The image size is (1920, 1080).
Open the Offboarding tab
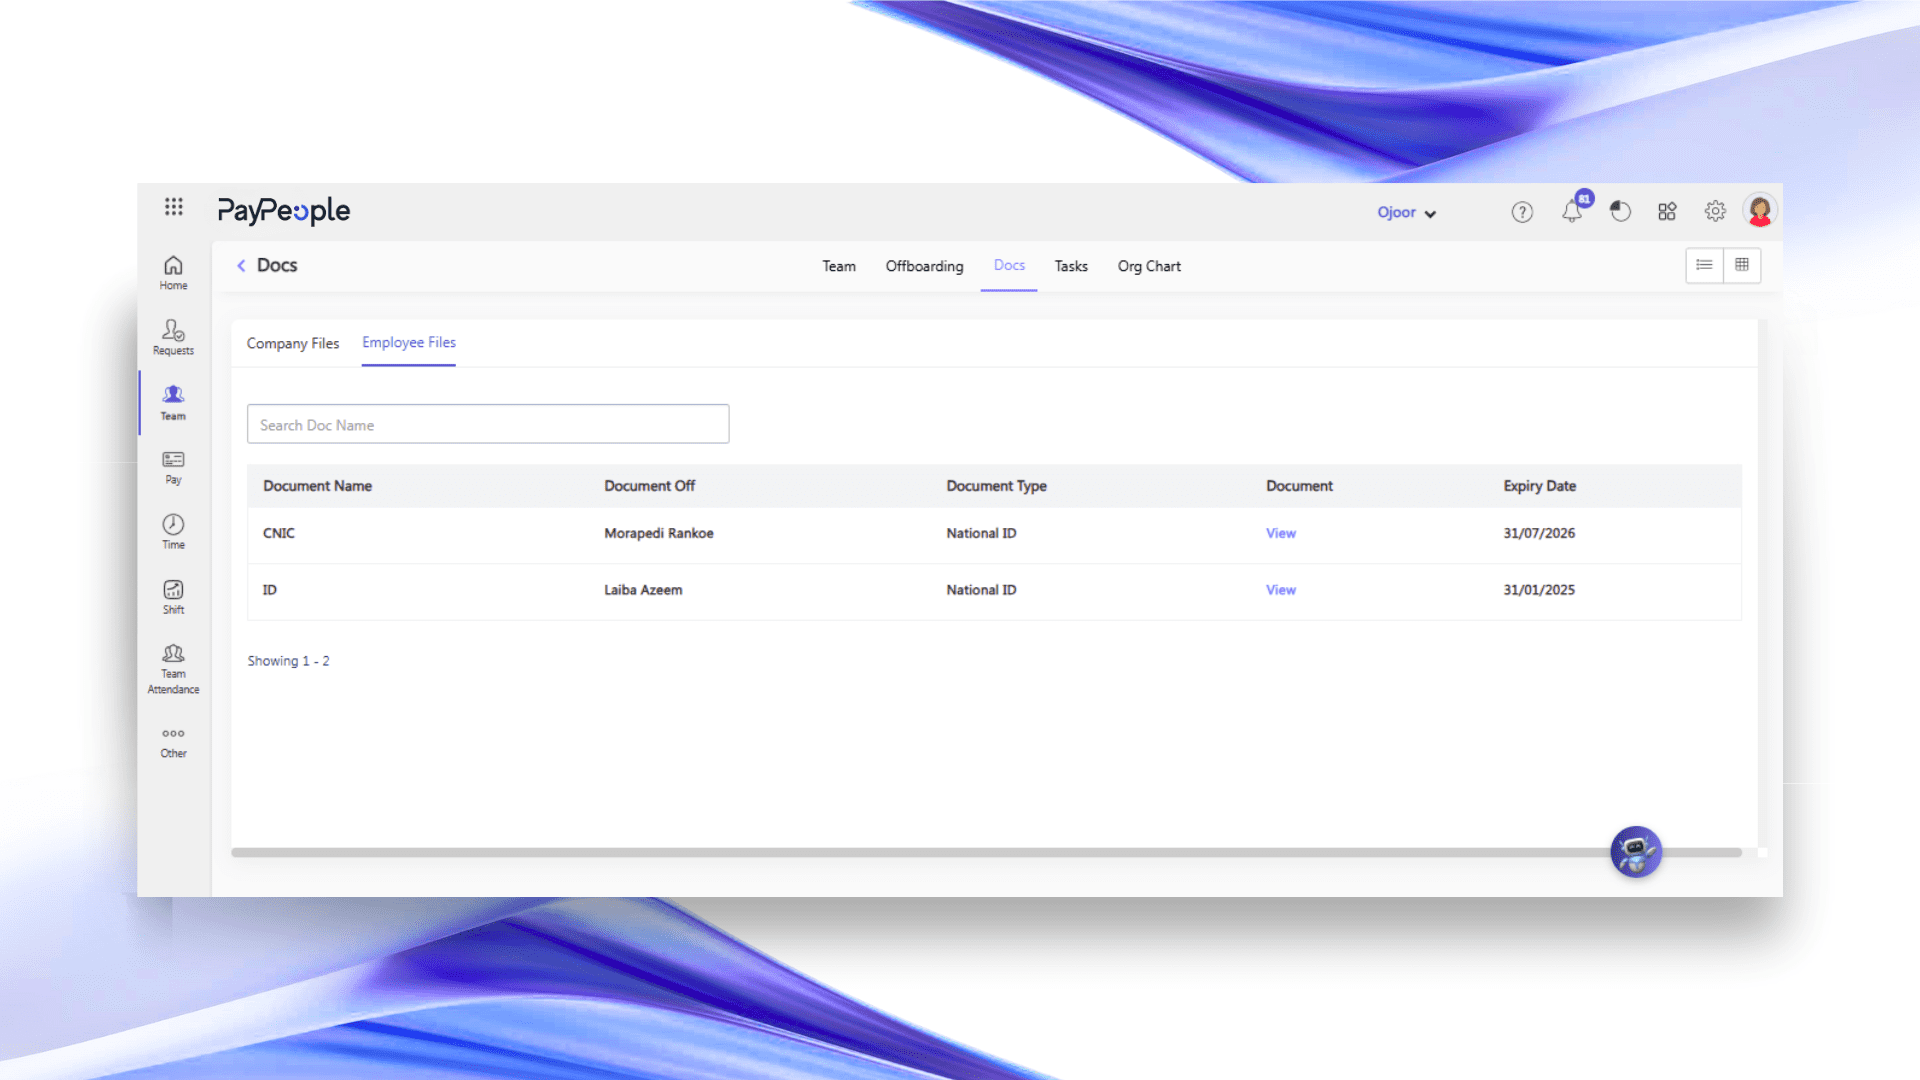point(924,266)
